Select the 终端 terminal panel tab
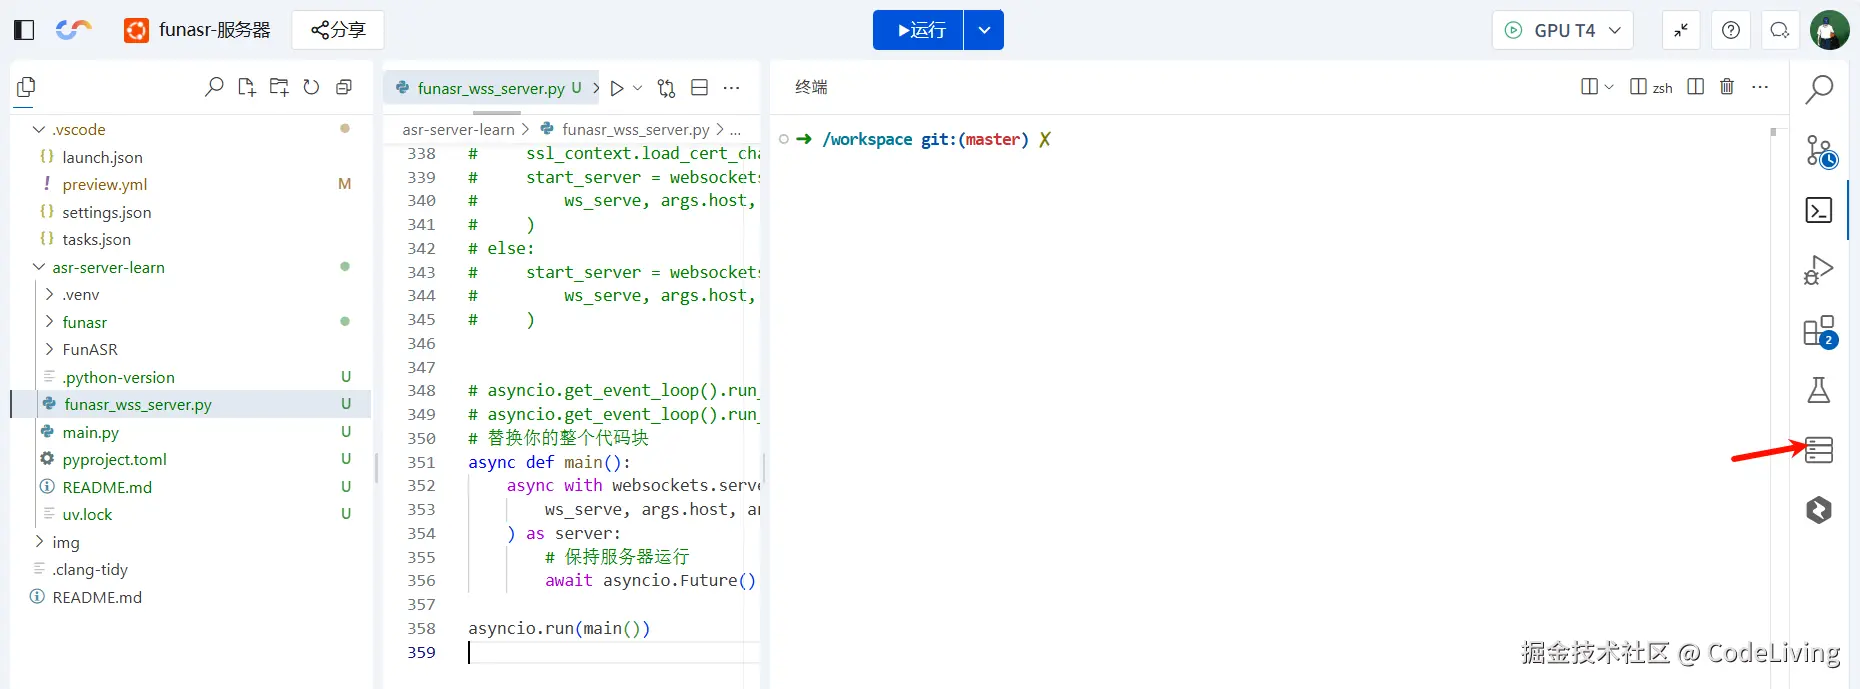Image resolution: width=1860 pixels, height=689 pixels. point(811,87)
